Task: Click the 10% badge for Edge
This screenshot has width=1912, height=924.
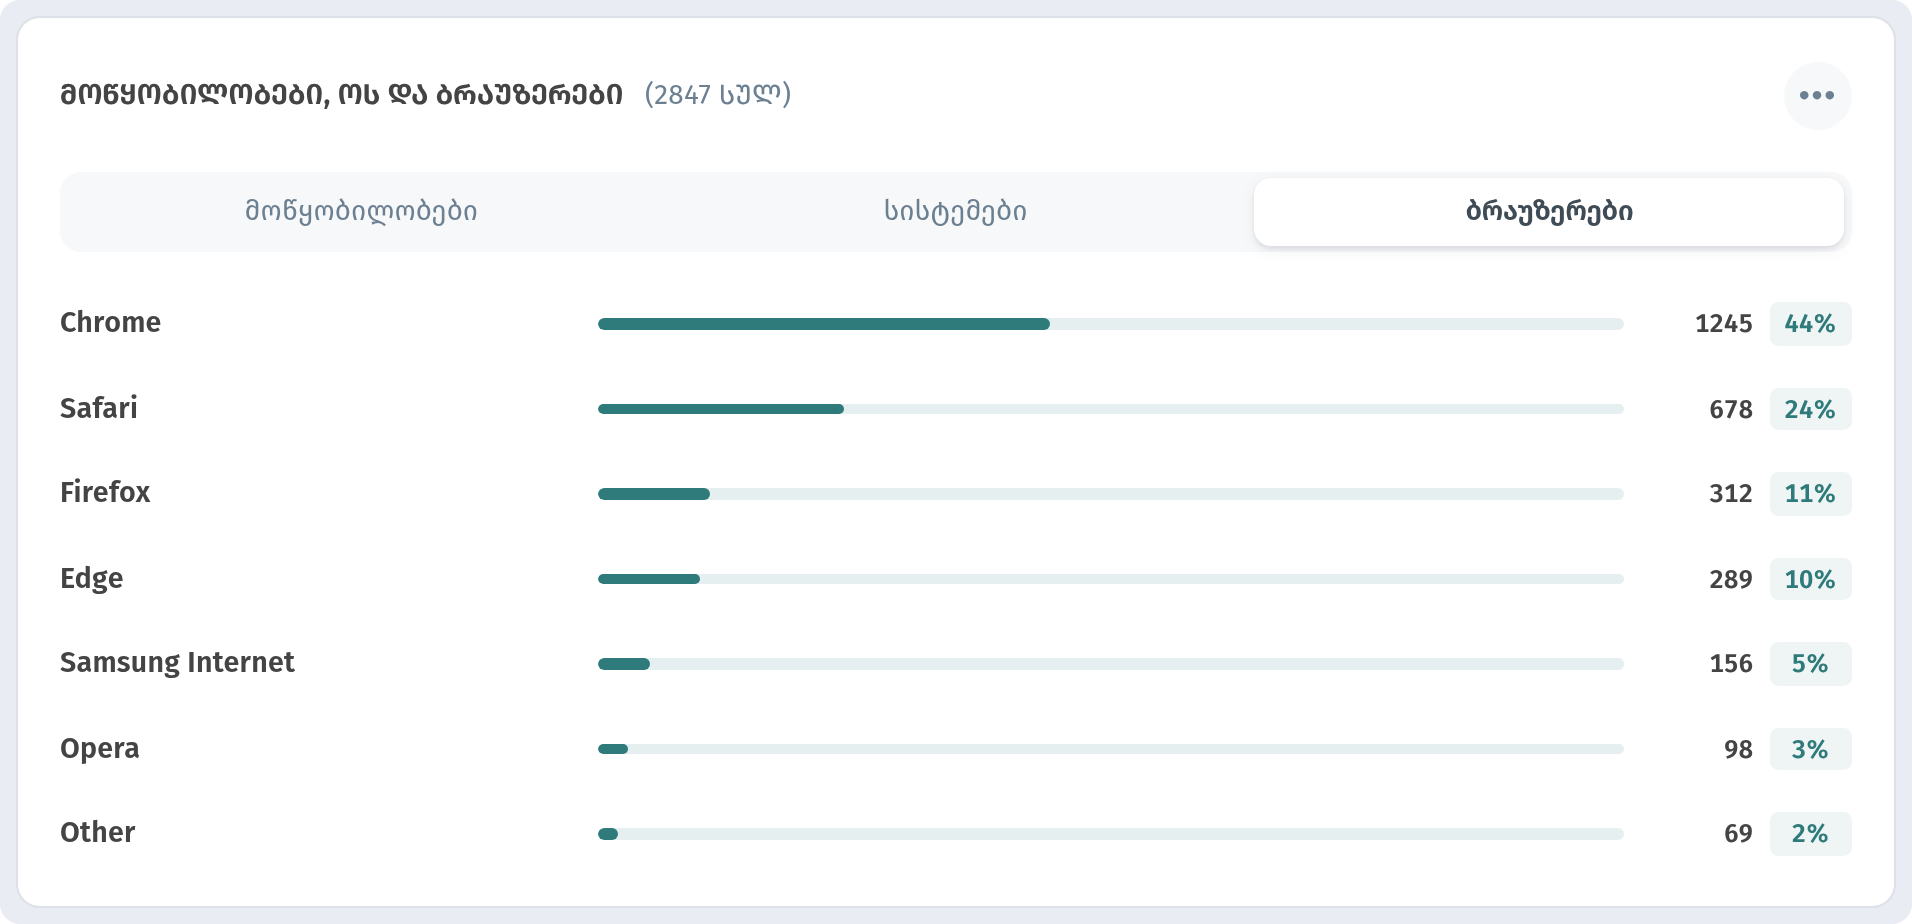Action: tap(1810, 579)
